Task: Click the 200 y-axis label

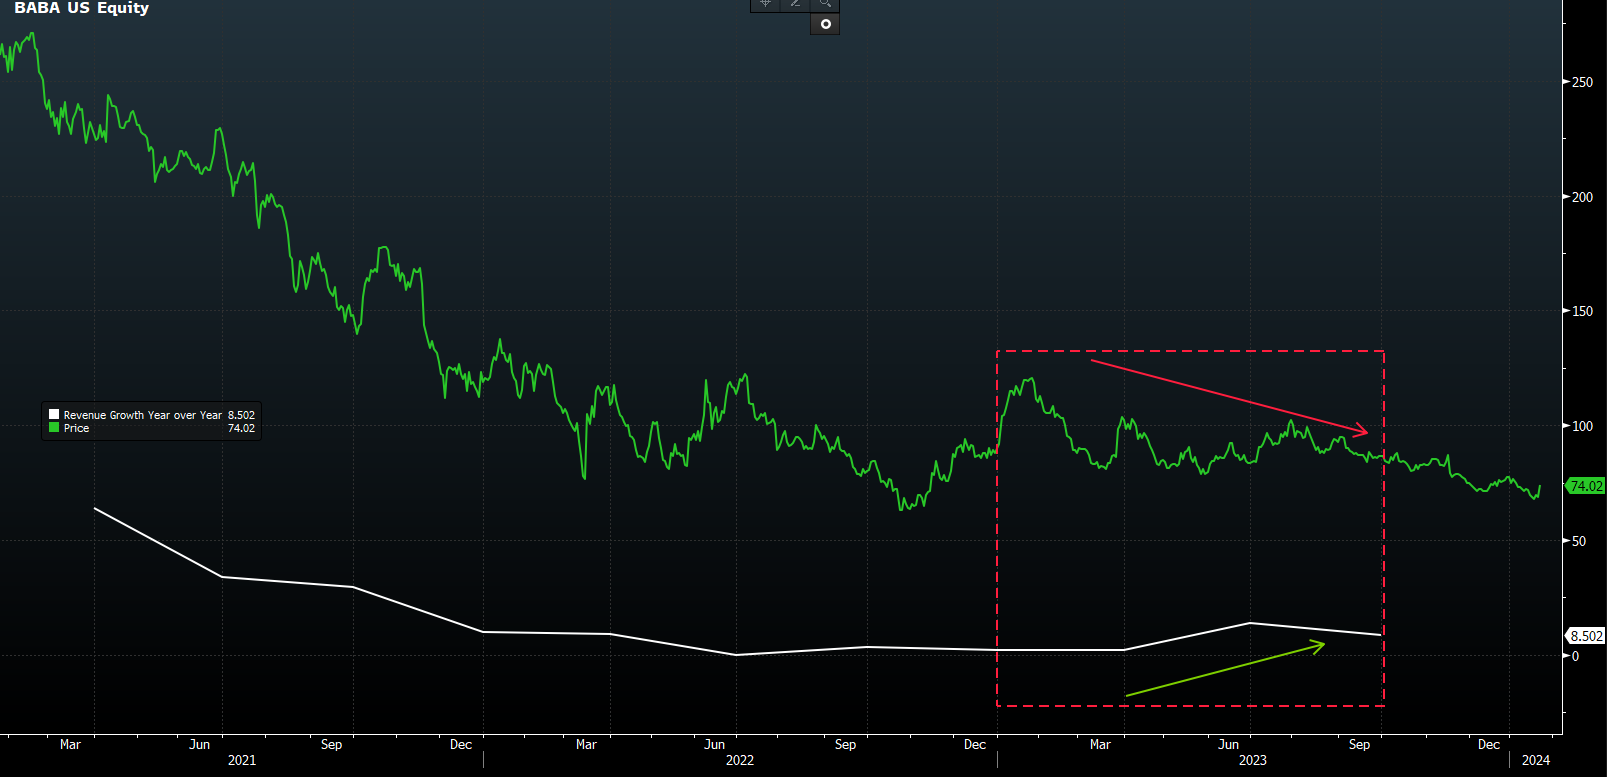Action: (1582, 197)
